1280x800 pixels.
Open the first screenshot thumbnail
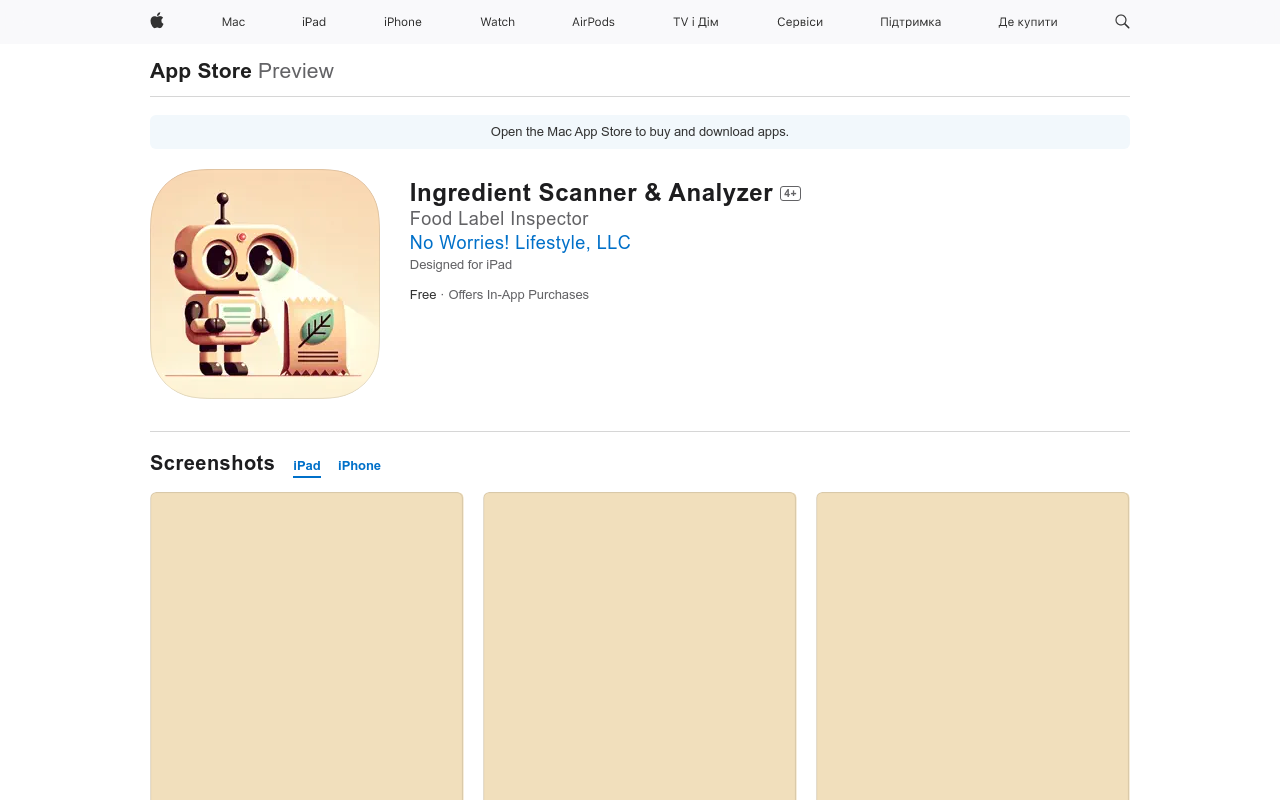pos(307,645)
